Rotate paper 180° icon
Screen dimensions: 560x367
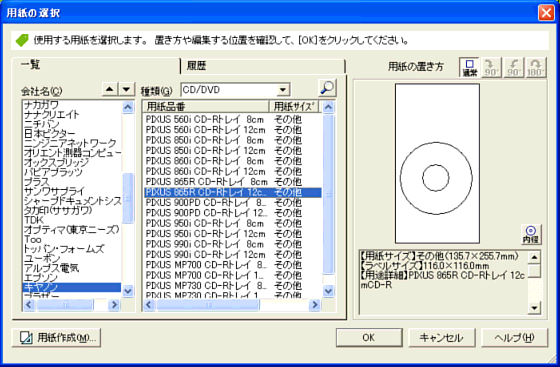pyautogui.click(x=536, y=67)
